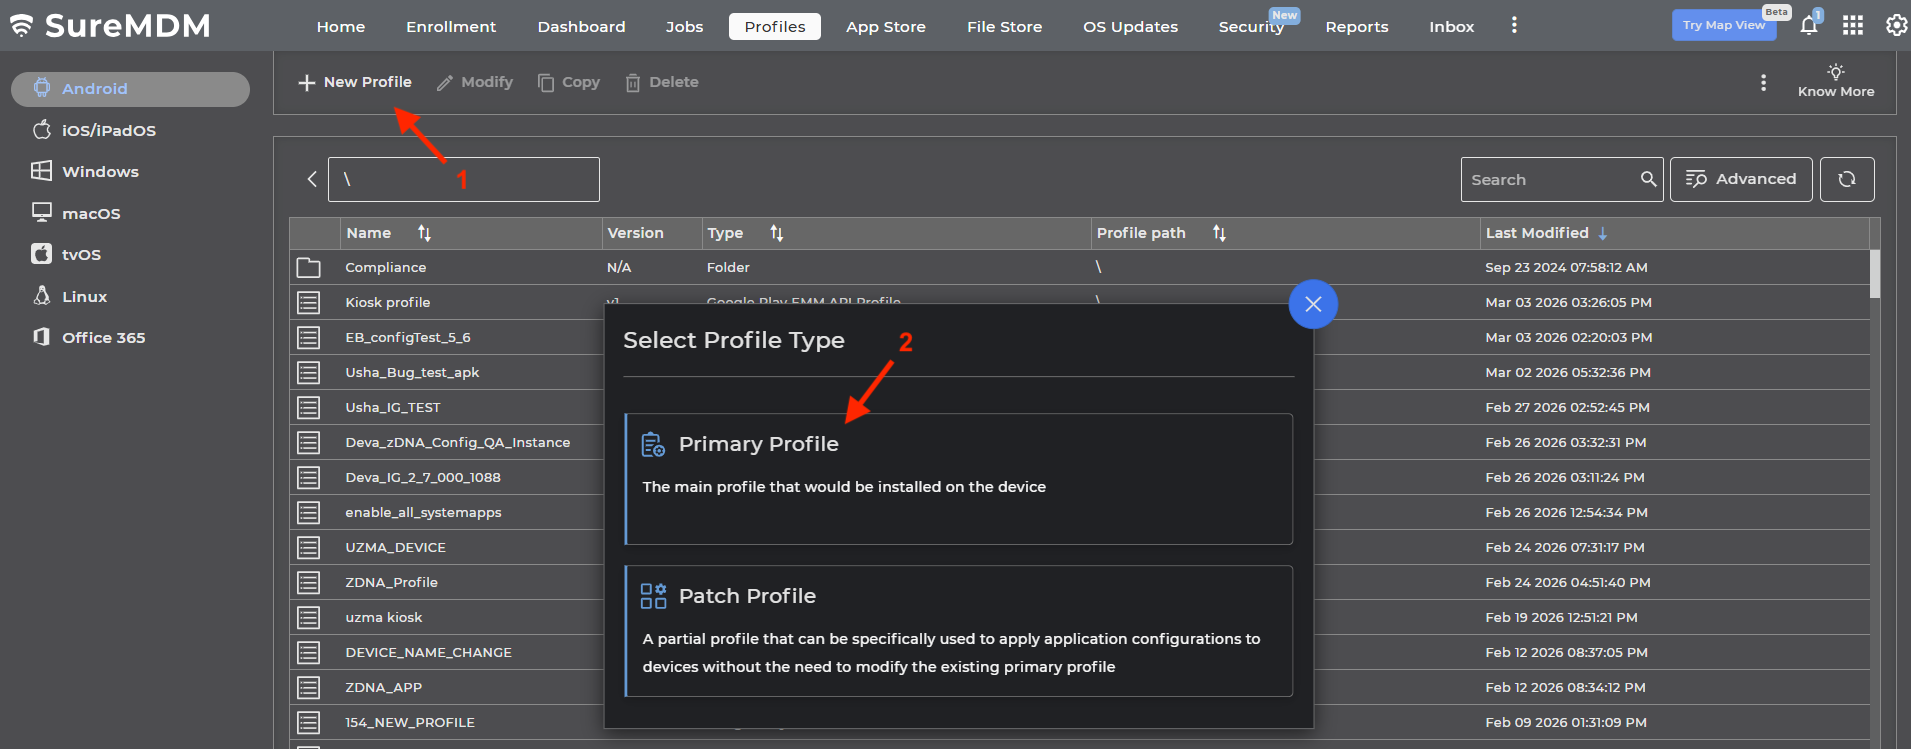Choose the Patch Profile option
This screenshot has width=1911, height=749.
click(958, 631)
